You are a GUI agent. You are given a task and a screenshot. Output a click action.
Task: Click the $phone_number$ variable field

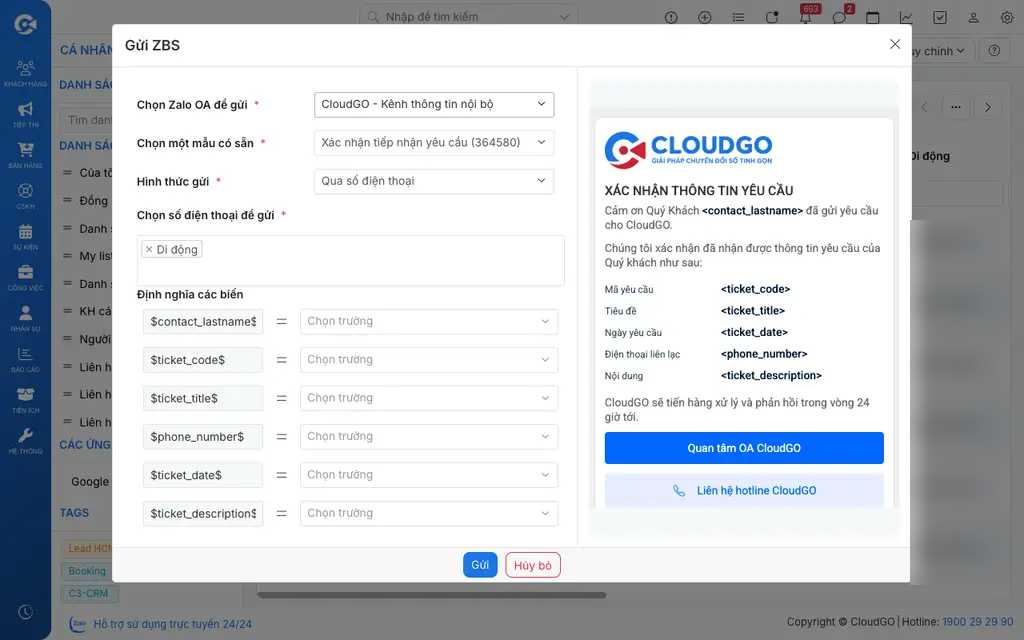point(203,437)
